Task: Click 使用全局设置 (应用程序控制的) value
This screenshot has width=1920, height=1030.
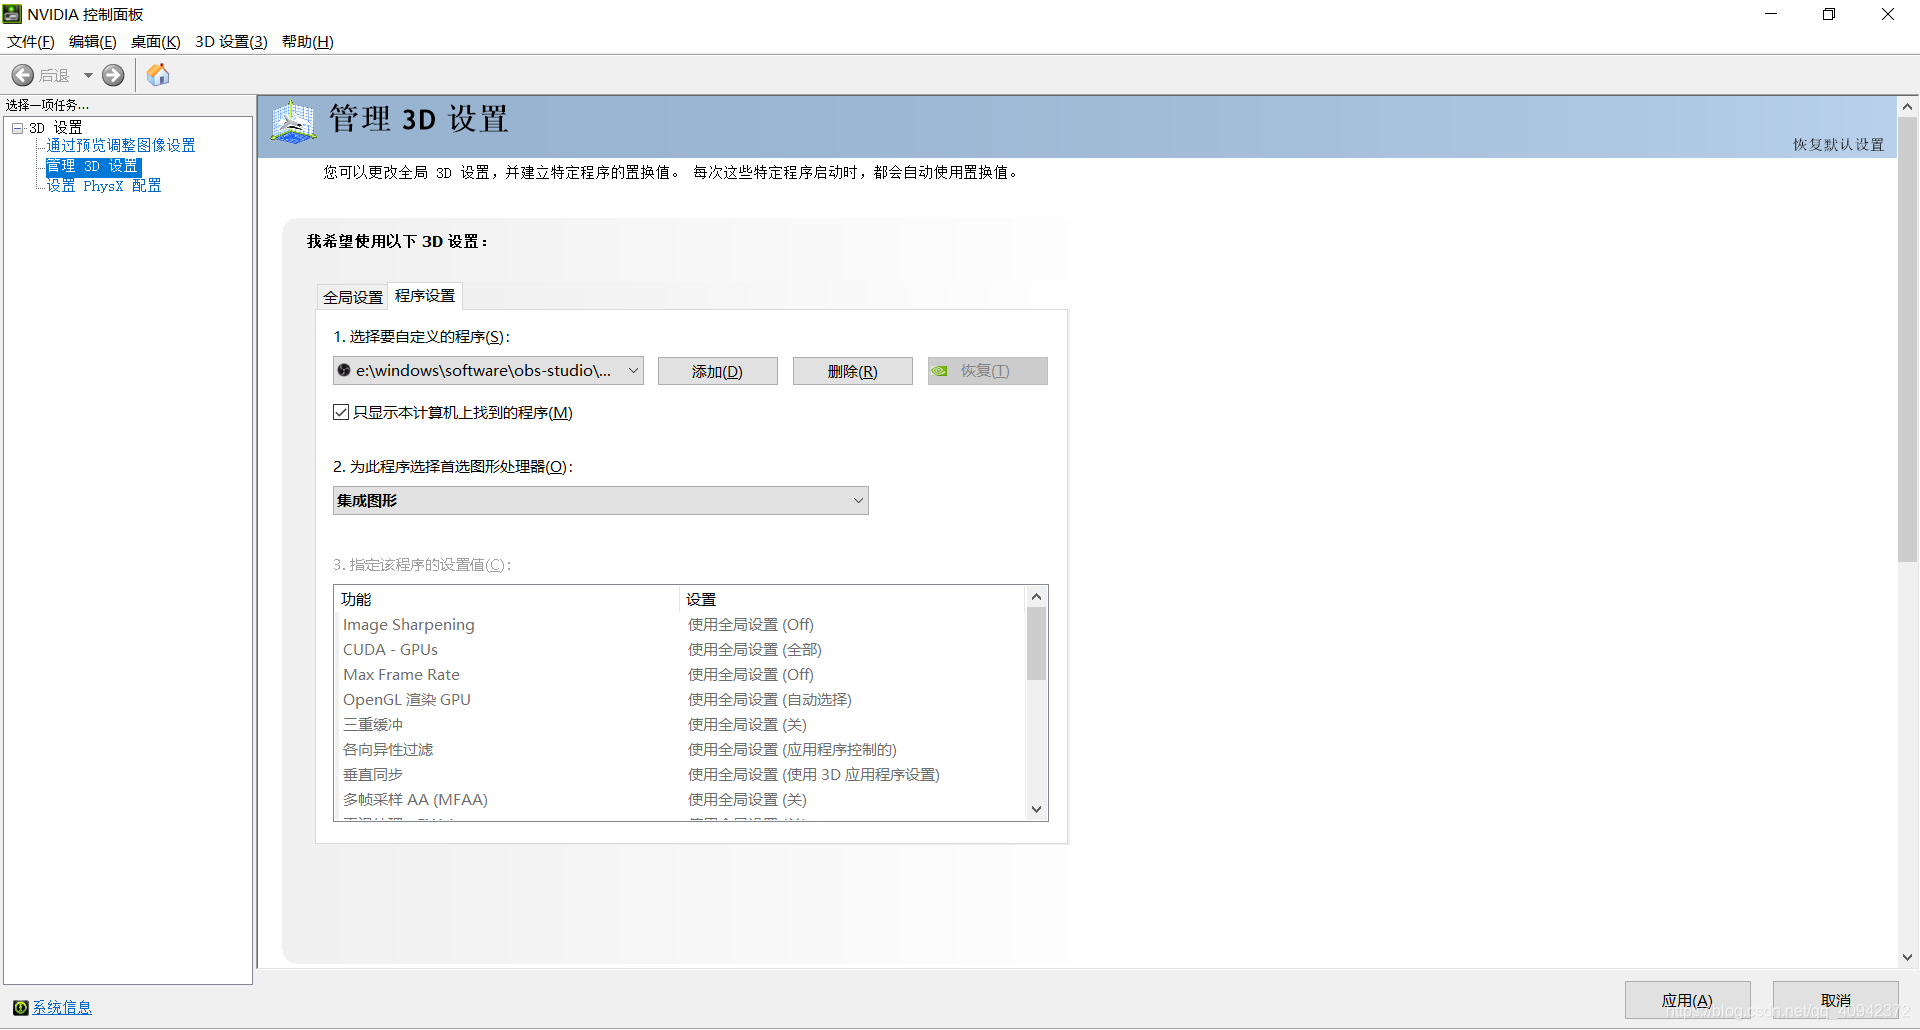Action: pyautogui.click(x=792, y=750)
